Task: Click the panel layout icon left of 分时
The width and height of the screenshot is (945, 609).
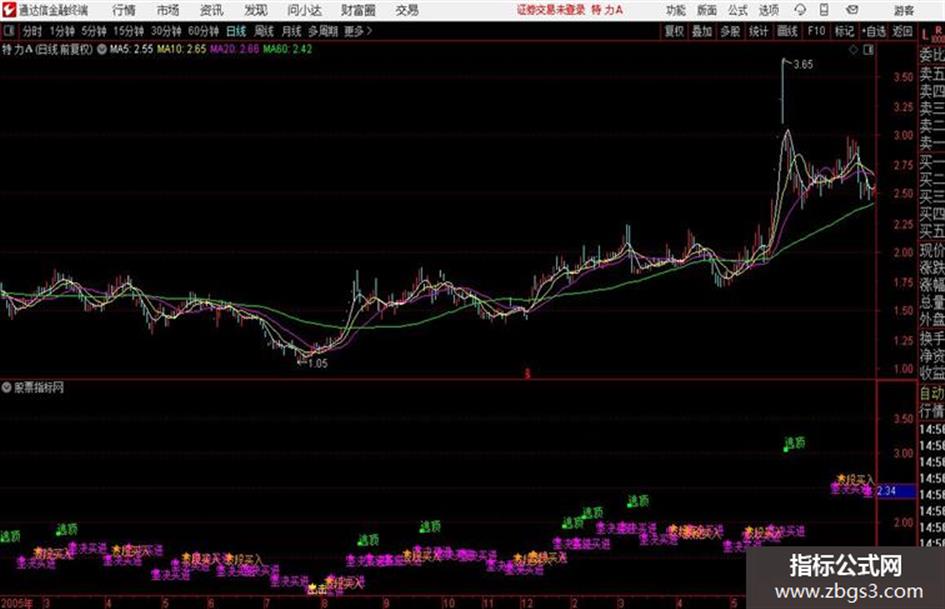Action: (9, 31)
